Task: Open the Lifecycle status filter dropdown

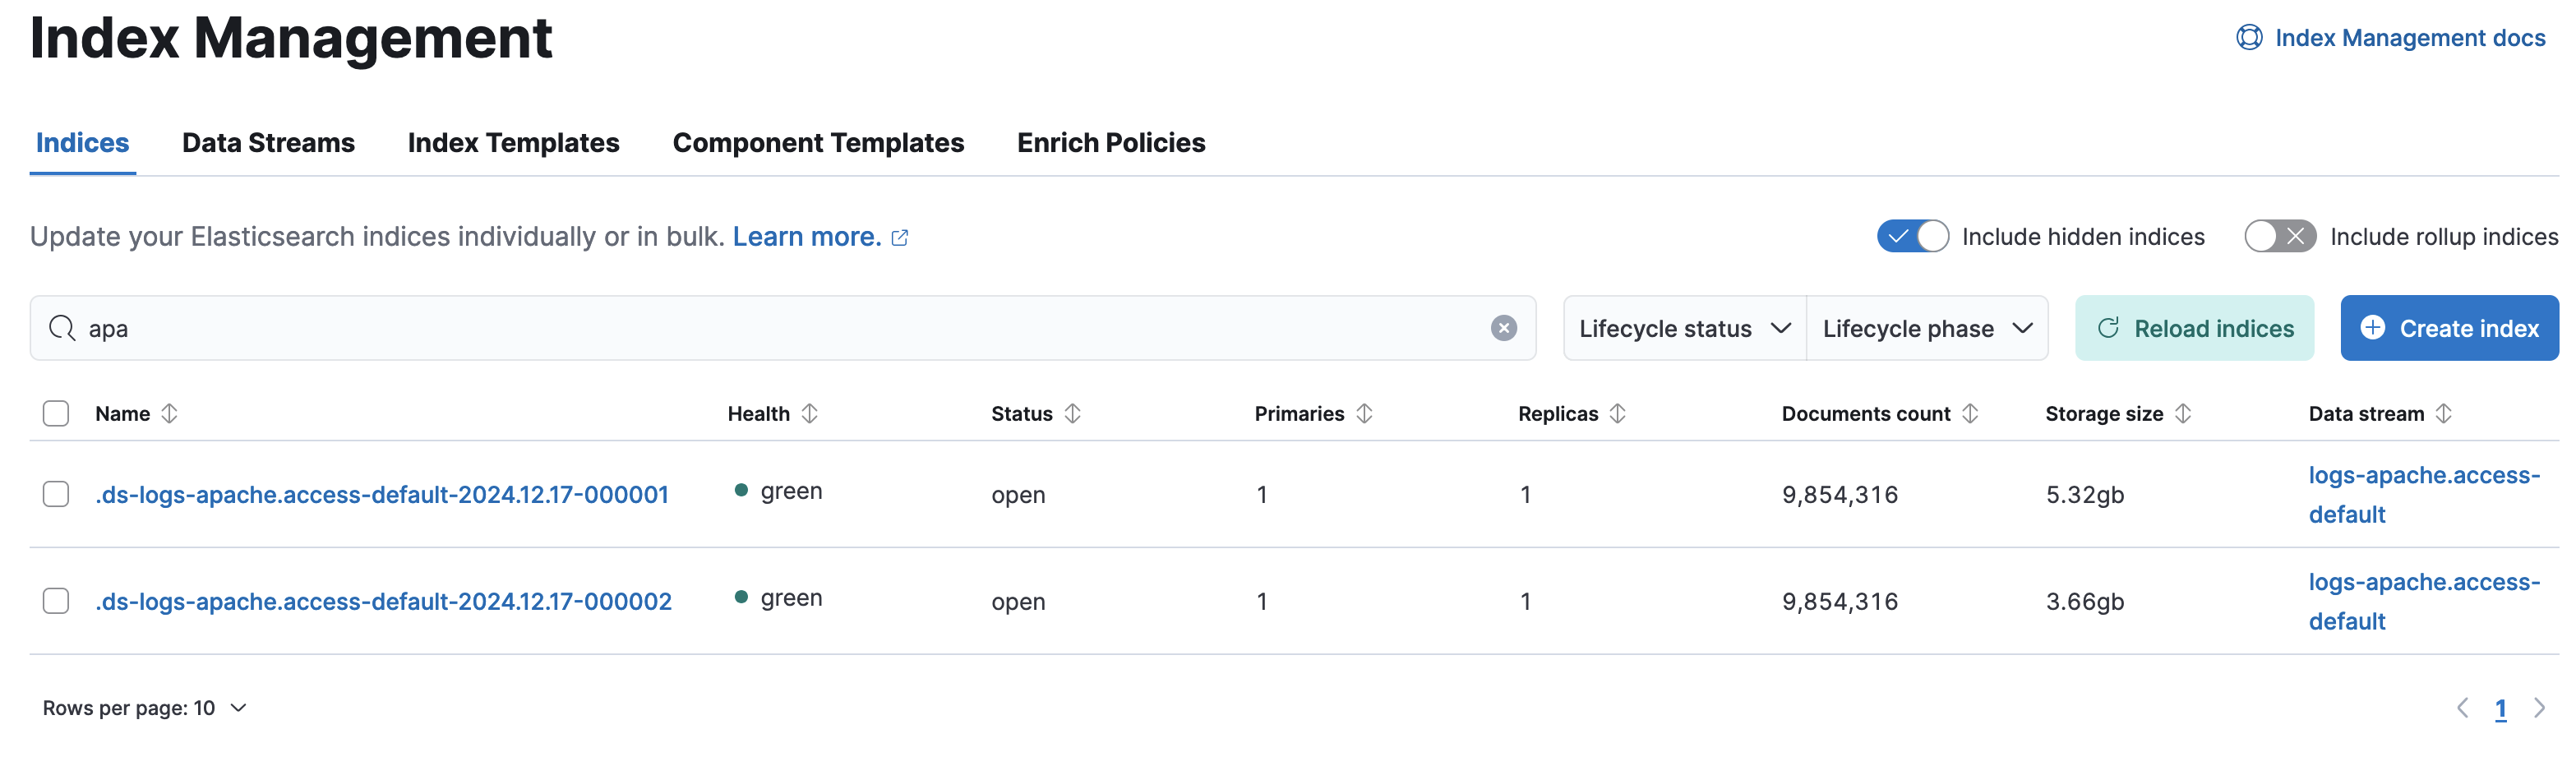Action: [1684, 328]
